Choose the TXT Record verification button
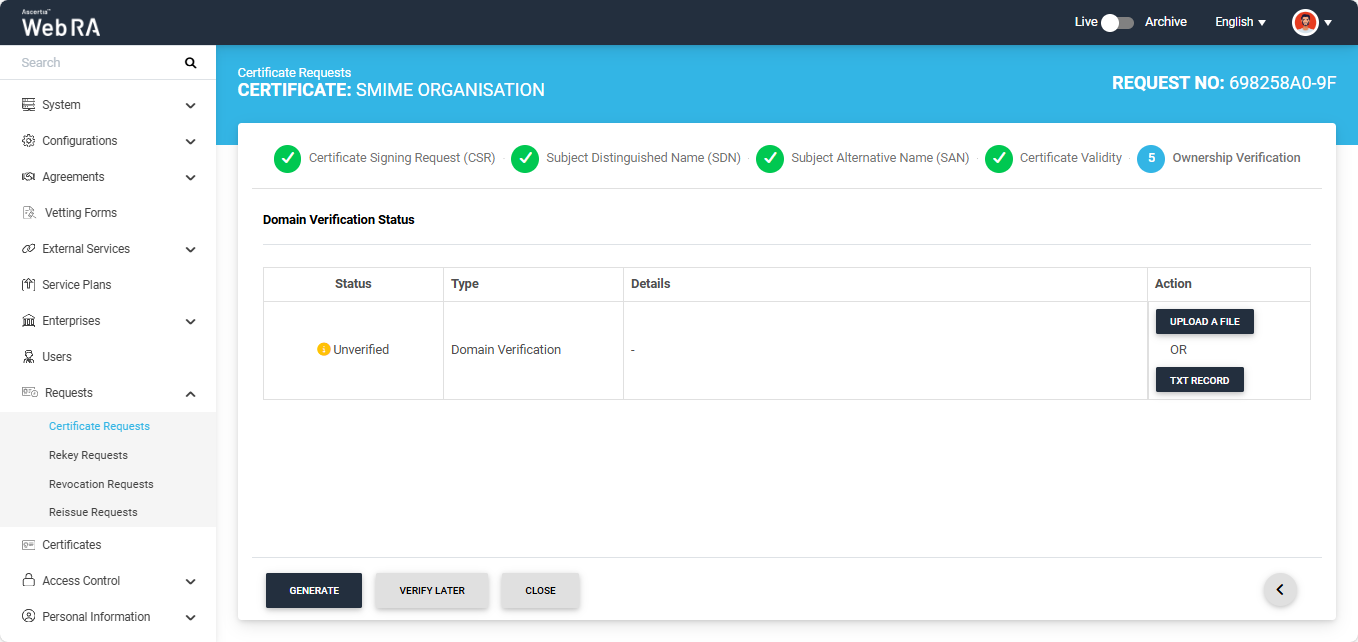Screen dimensions: 1358x642 (1199, 380)
